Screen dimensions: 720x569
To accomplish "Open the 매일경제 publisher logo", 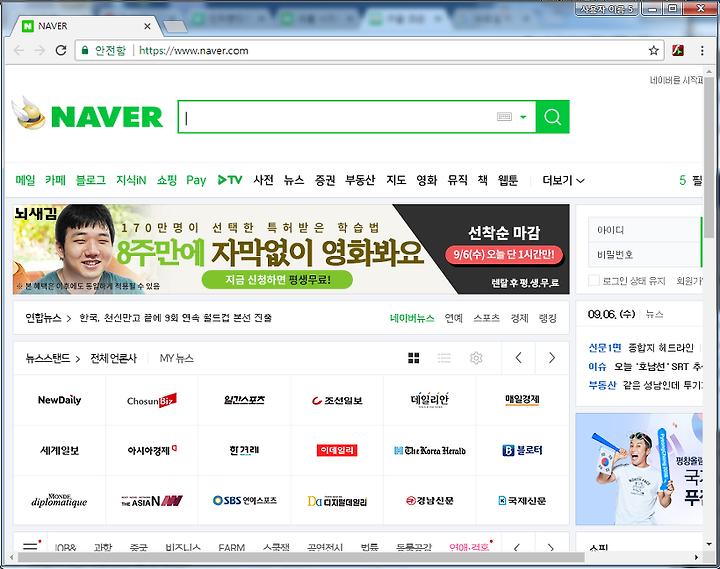I will point(523,400).
